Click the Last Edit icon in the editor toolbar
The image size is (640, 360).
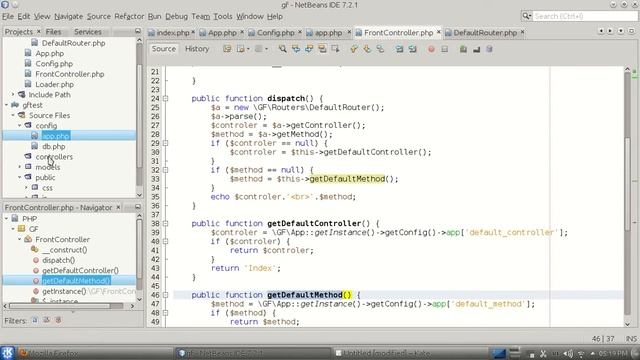click(x=227, y=49)
